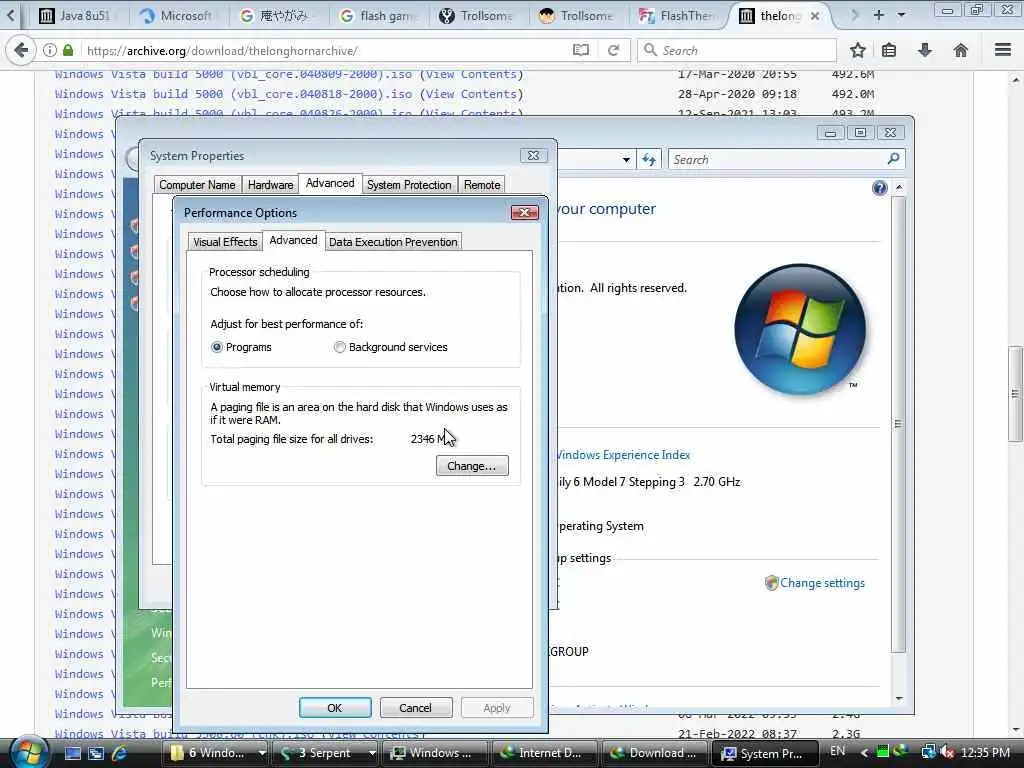Click View Contents for 040818-2000 iso

tap(472, 94)
